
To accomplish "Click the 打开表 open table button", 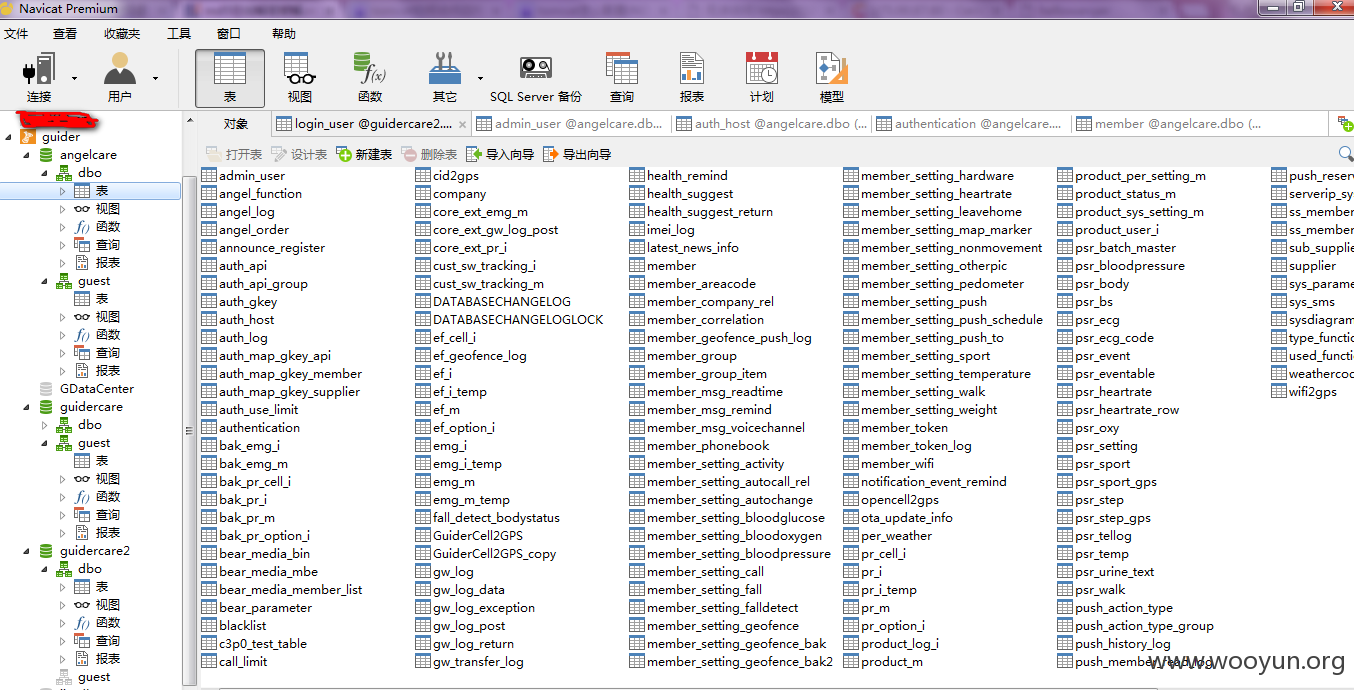I will 234,154.
